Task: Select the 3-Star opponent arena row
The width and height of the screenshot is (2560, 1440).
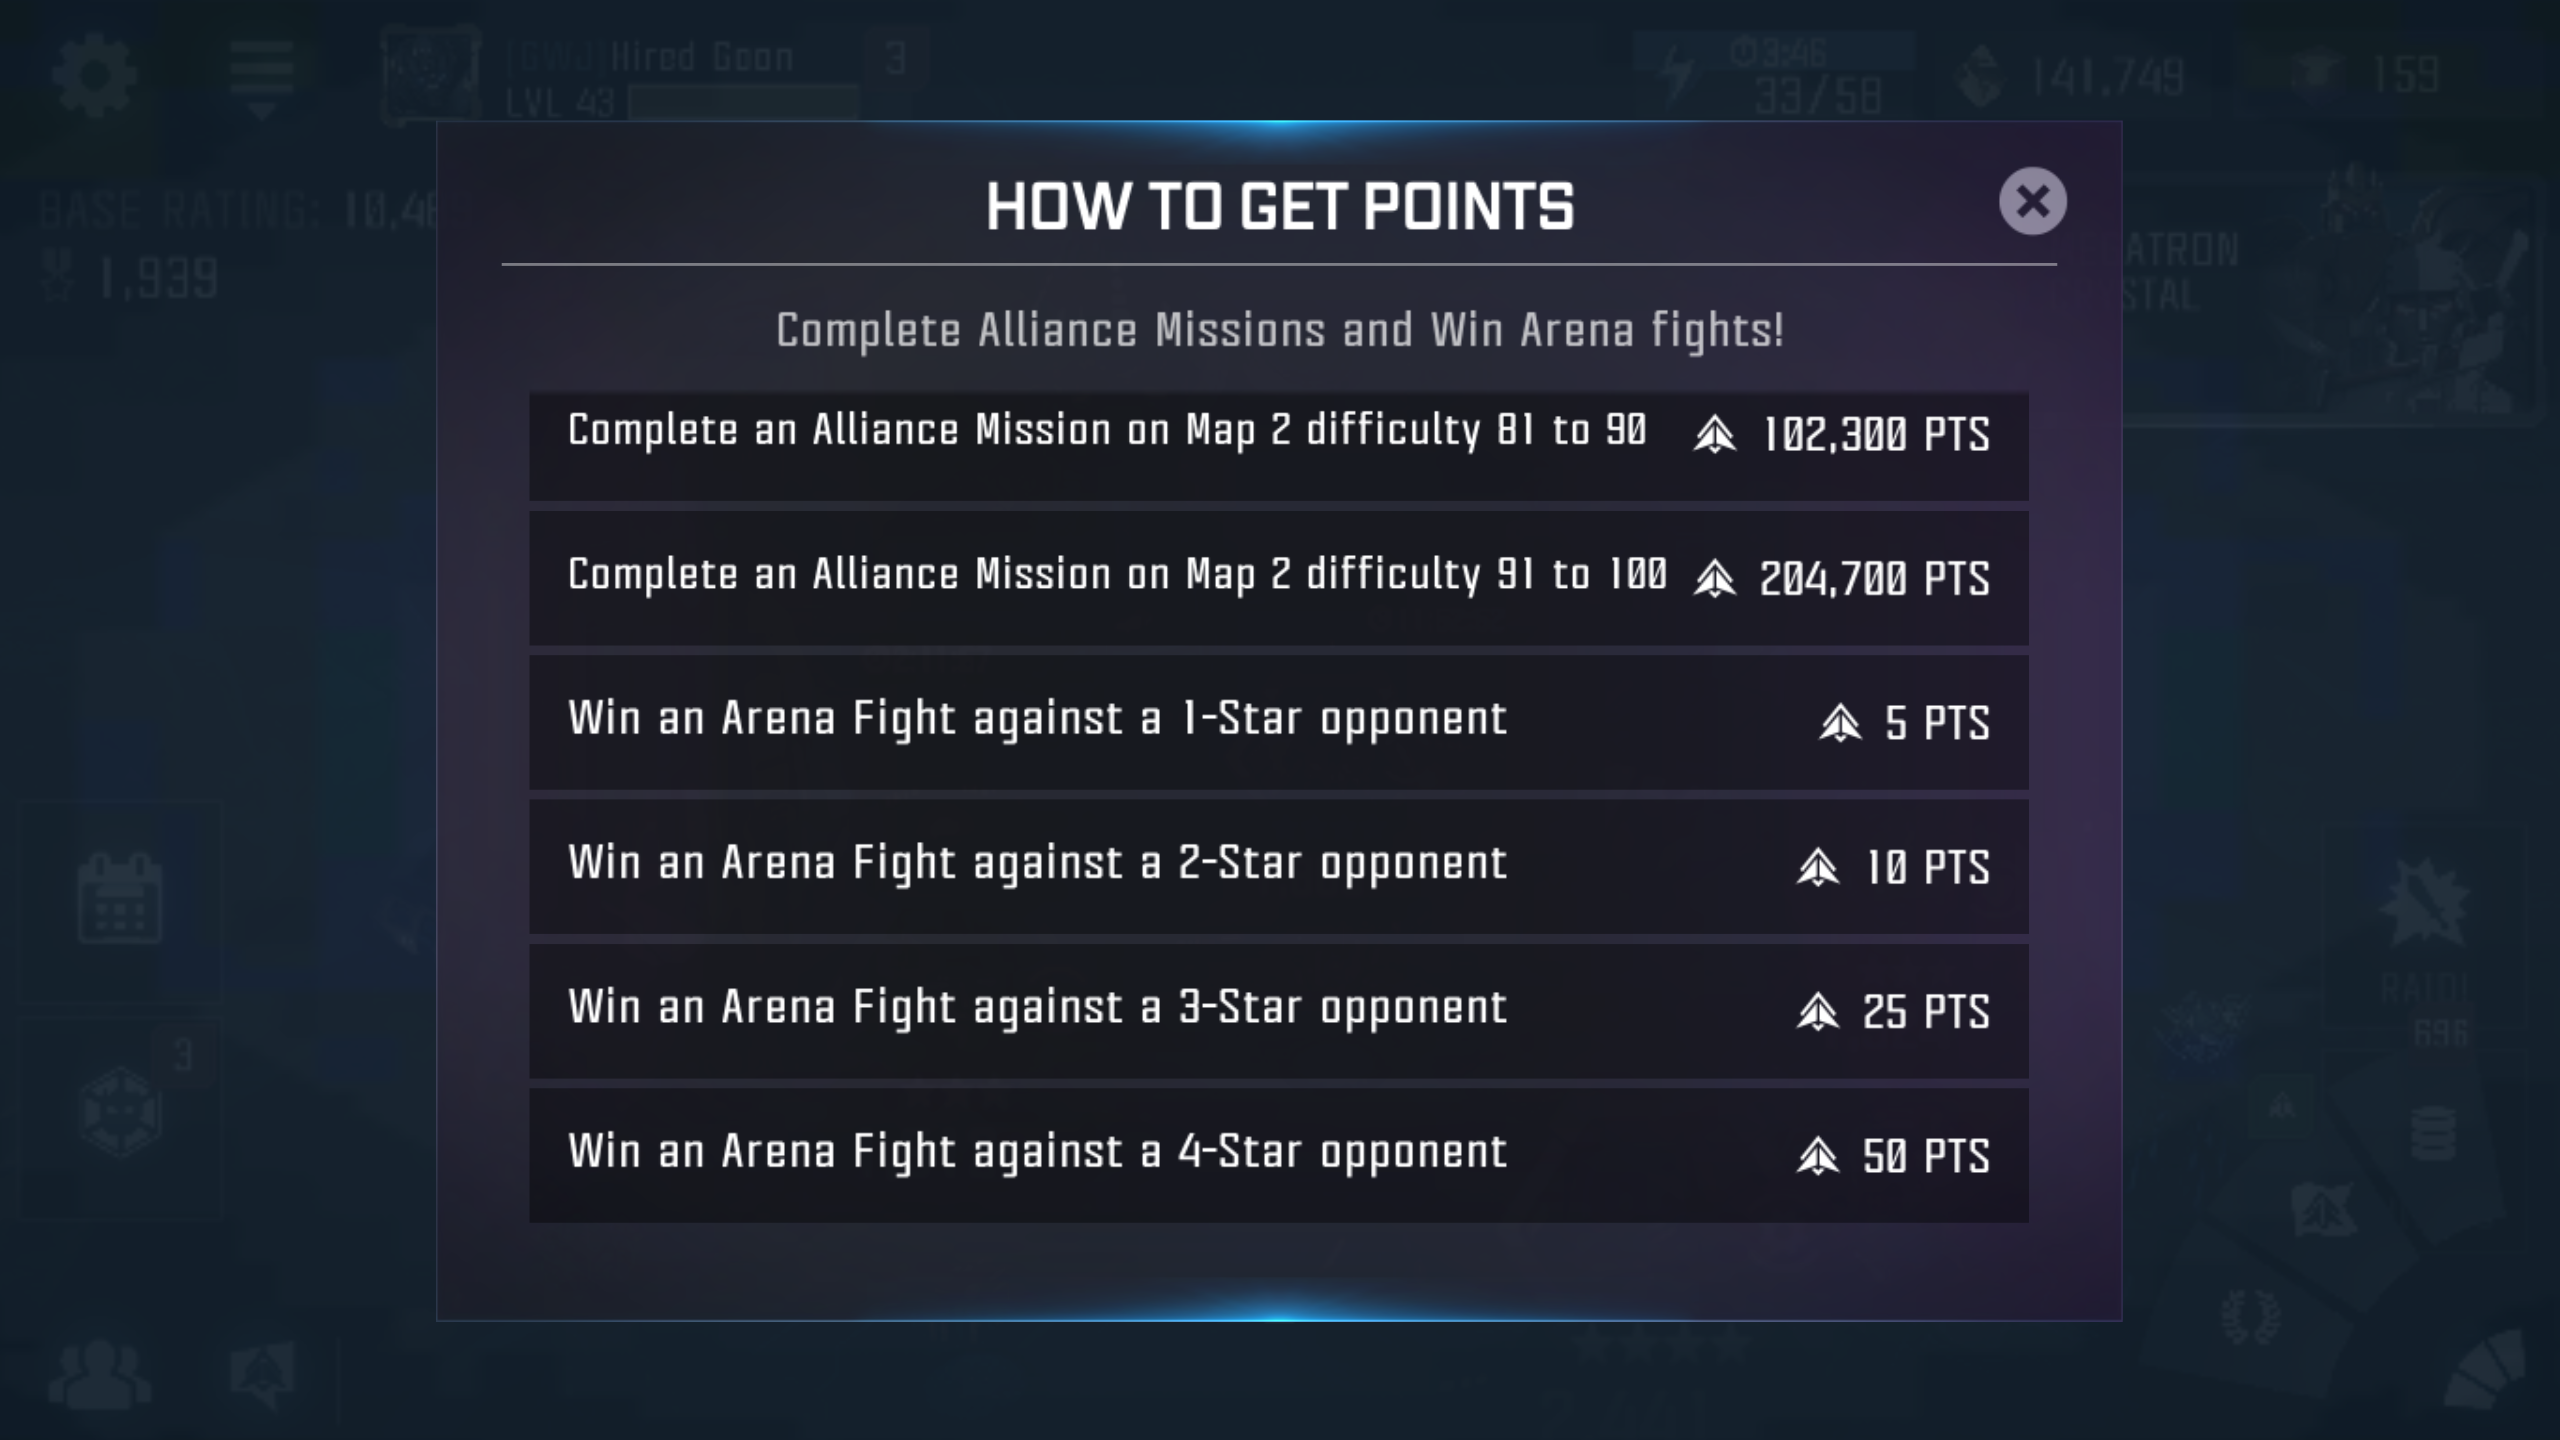Action: tap(1279, 1011)
